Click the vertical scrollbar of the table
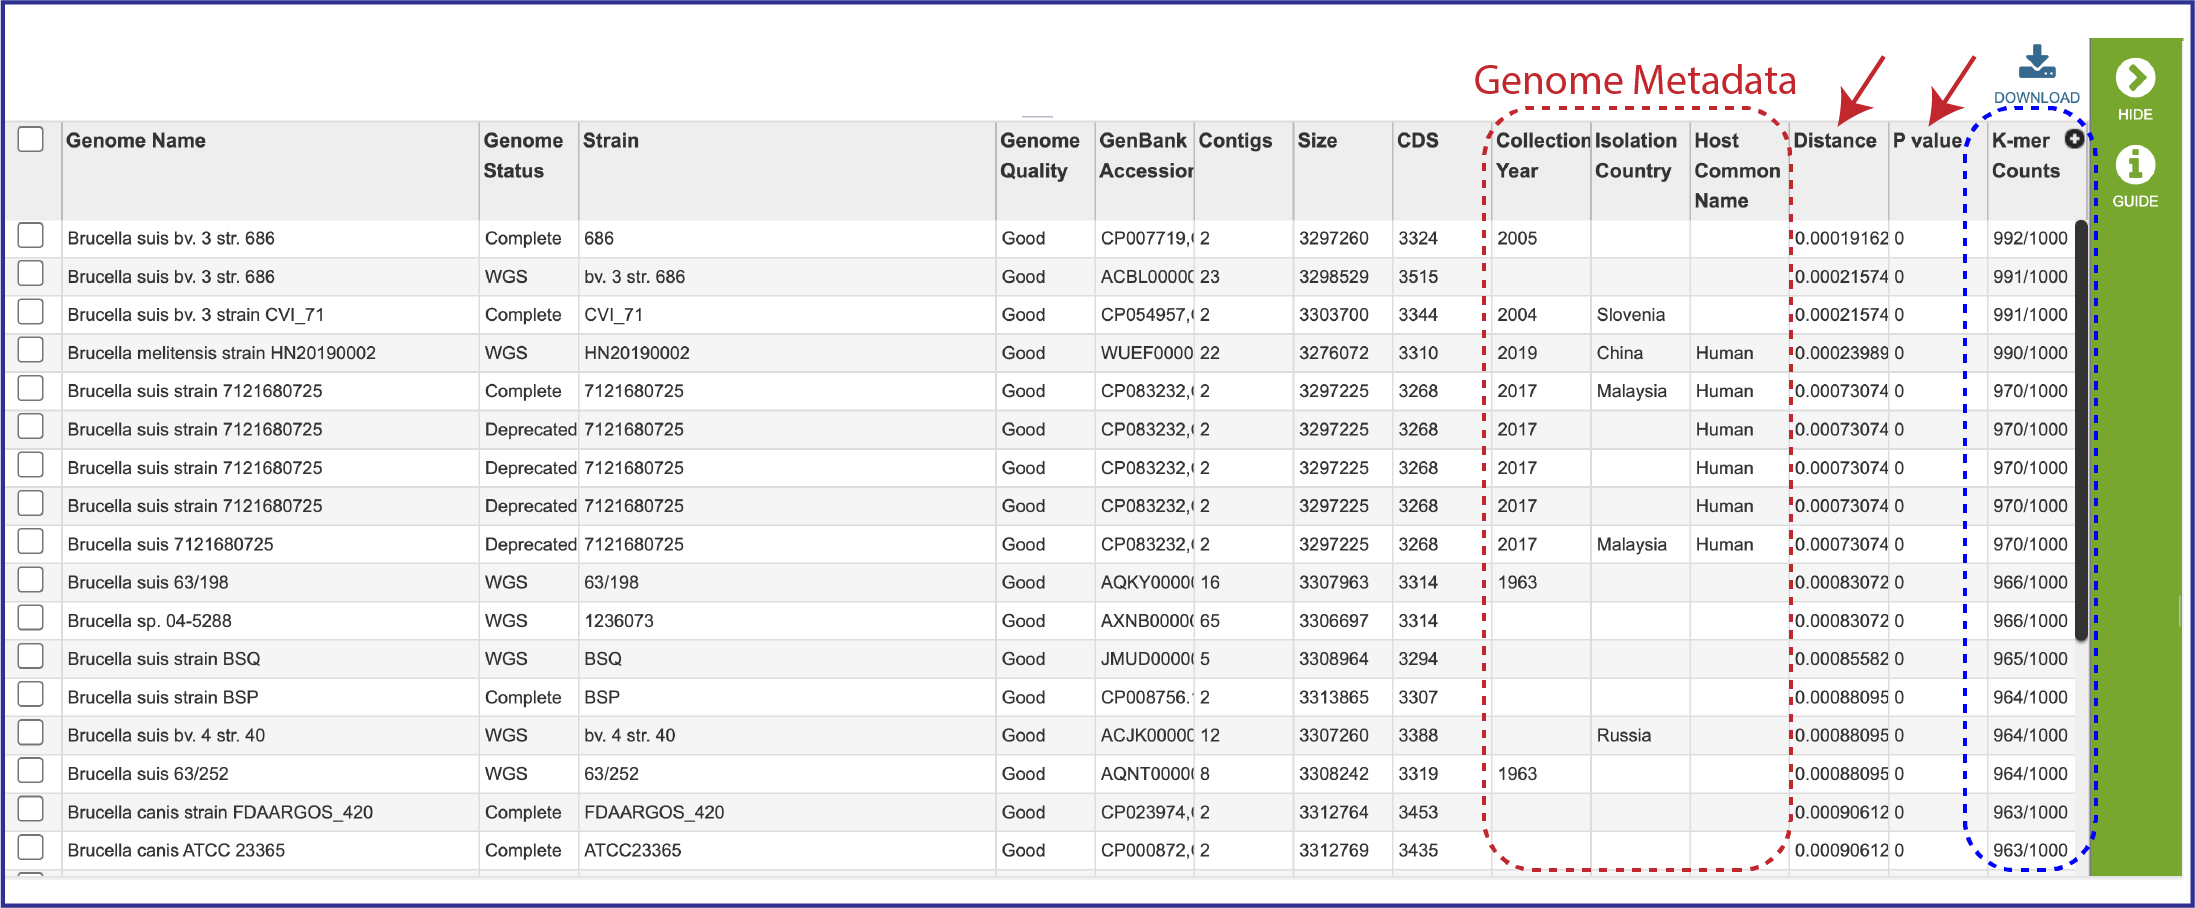This screenshot has width=2195, height=908. click(2081, 430)
